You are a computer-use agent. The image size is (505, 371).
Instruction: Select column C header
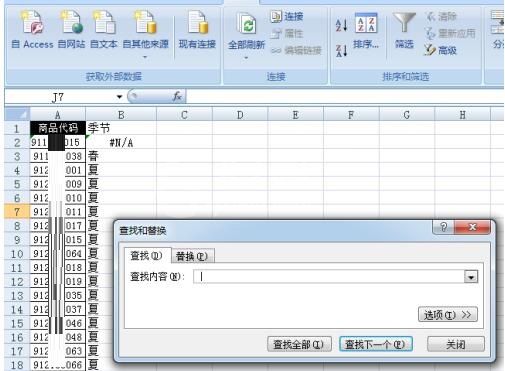click(184, 115)
